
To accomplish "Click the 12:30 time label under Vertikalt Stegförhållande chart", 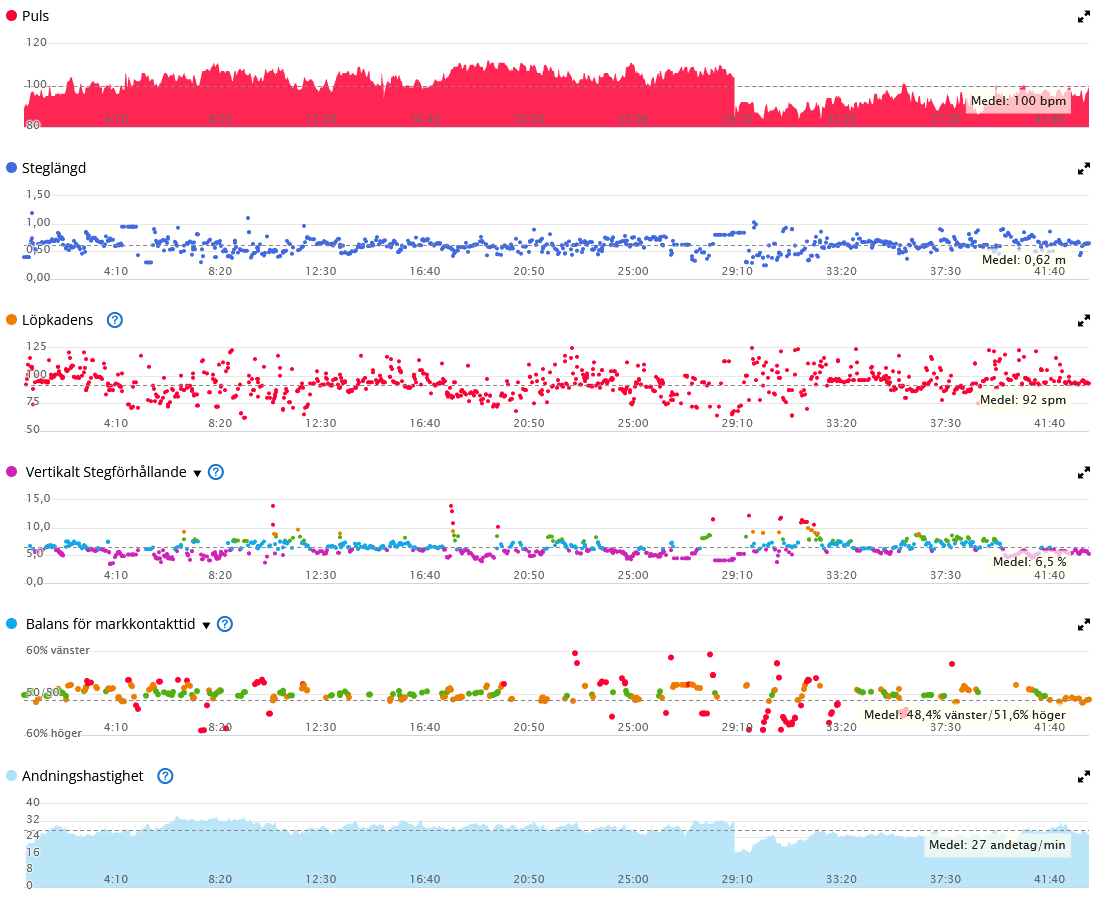I will tap(320, 575).
